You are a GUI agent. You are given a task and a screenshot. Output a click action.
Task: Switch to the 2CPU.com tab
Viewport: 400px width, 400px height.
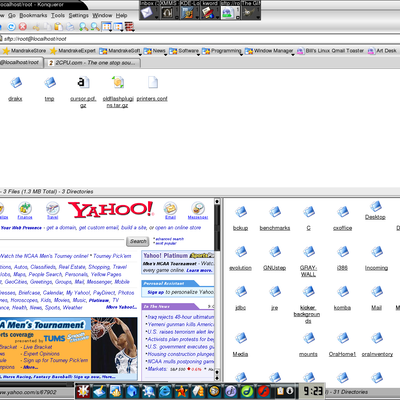tap(92, 63)
